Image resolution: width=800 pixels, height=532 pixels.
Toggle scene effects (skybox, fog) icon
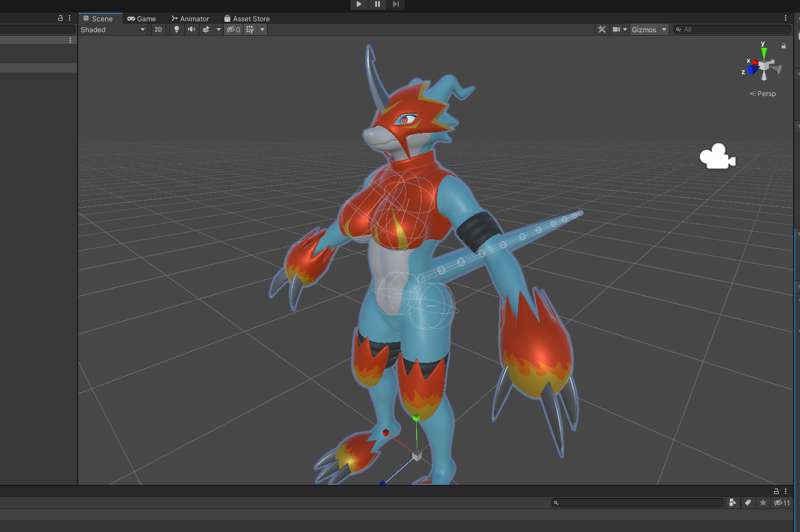click(x=206, y=30)
